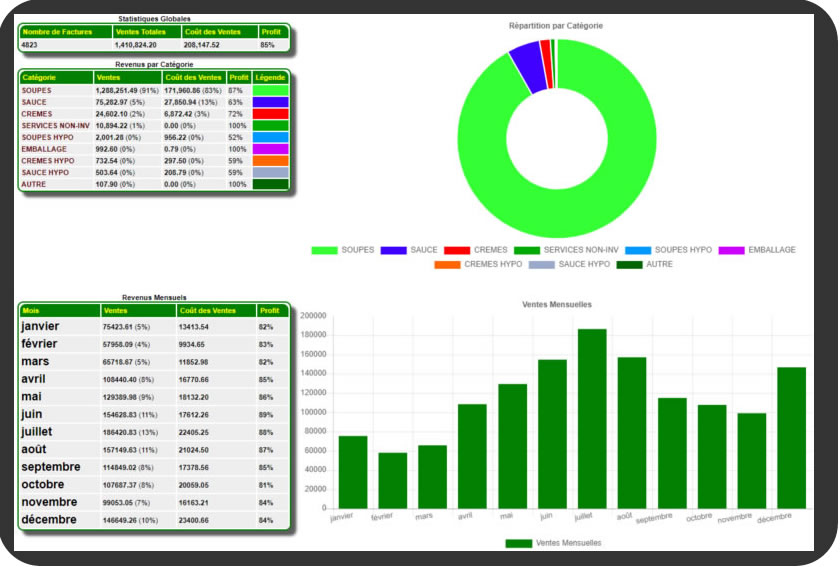This screenshot has height=567, width=840.
Task: Click the blue SAUCE slice of the donut
Action: click(527, 67)
